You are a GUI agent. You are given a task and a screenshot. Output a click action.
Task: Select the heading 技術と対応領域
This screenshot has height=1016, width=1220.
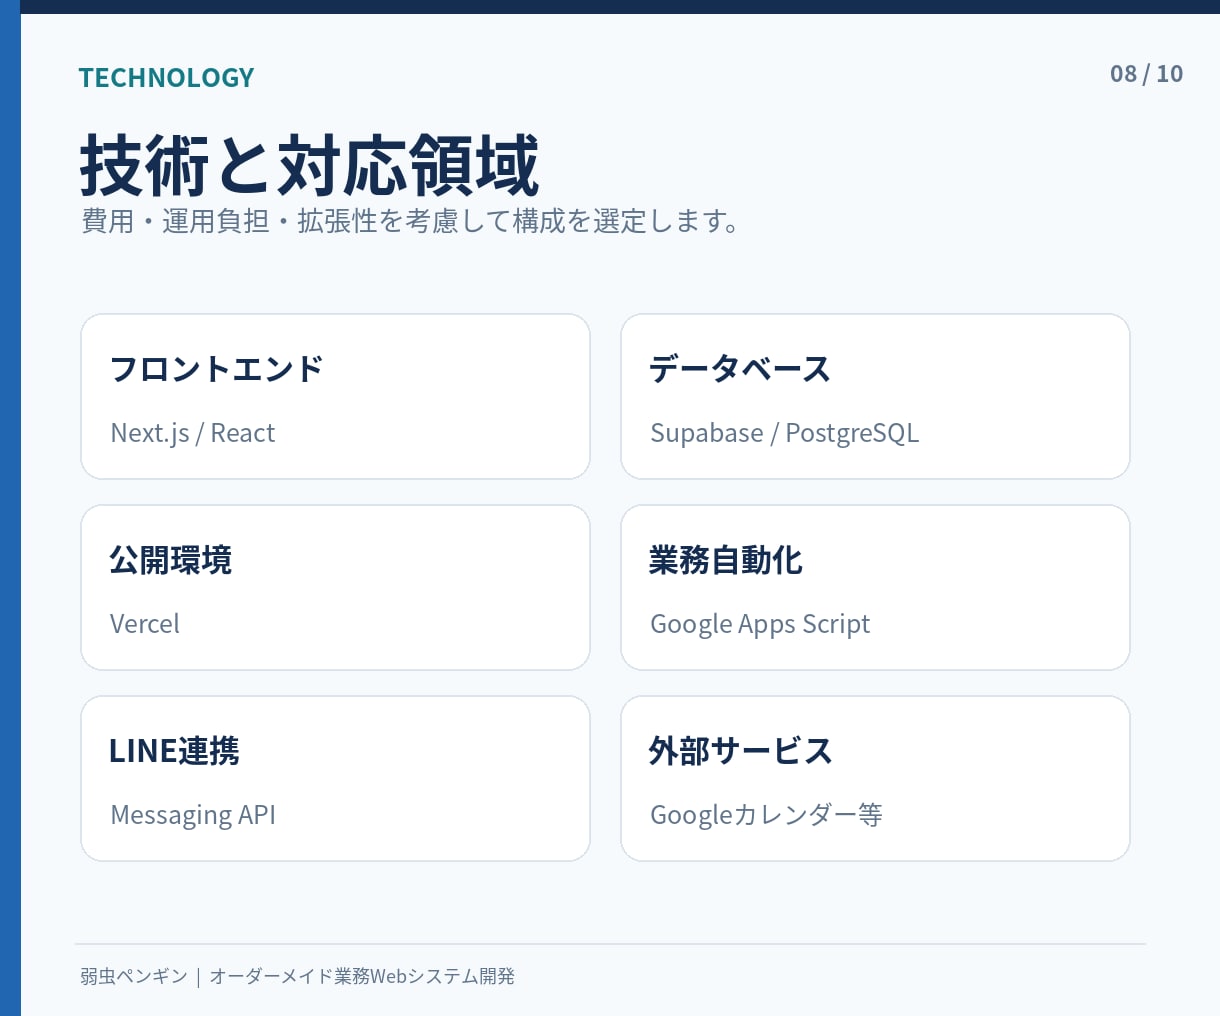[310, 165]
